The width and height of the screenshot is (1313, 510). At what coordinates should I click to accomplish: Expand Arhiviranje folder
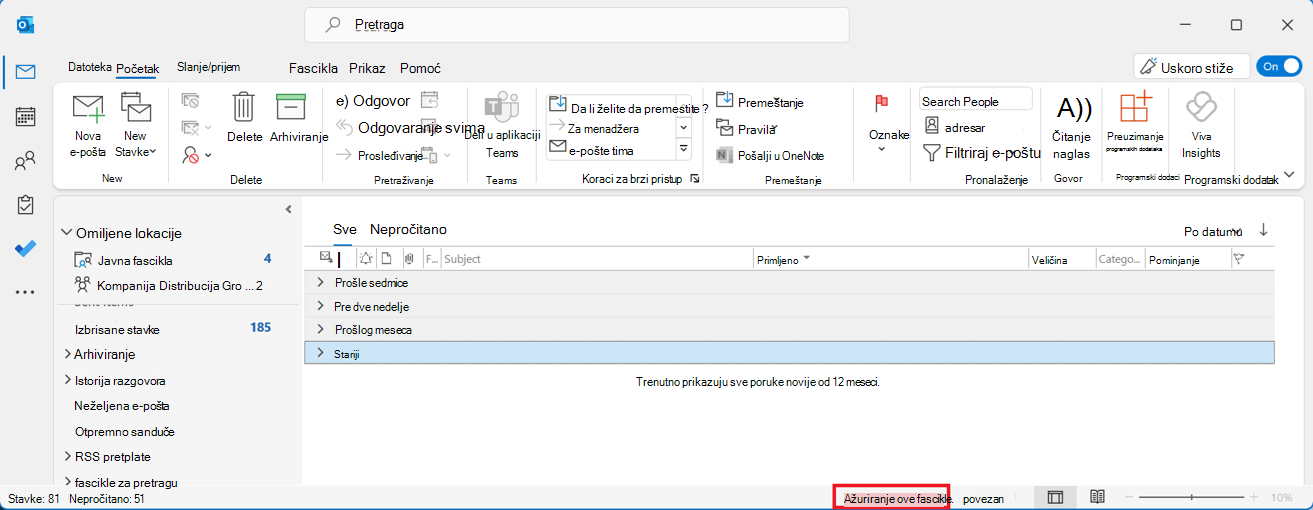coord(67,354)
